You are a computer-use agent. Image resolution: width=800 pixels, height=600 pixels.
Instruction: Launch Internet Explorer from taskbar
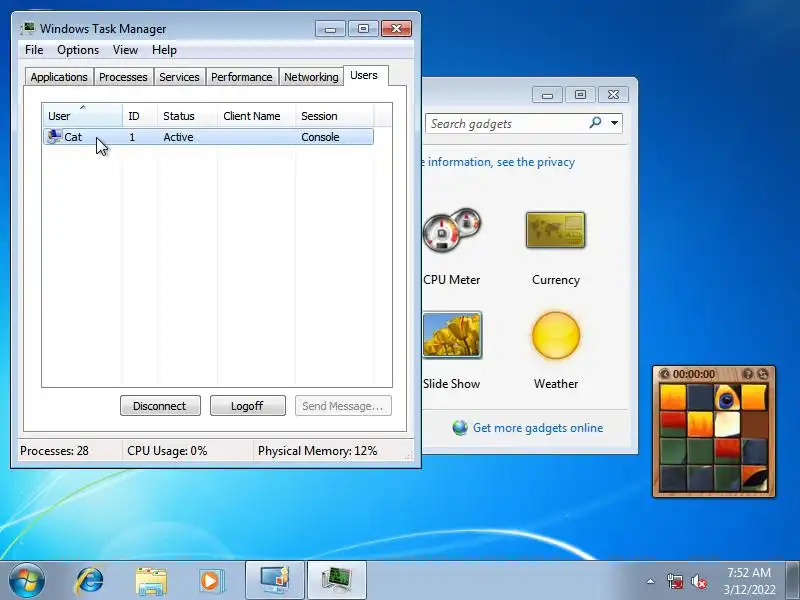pos(89,581)
